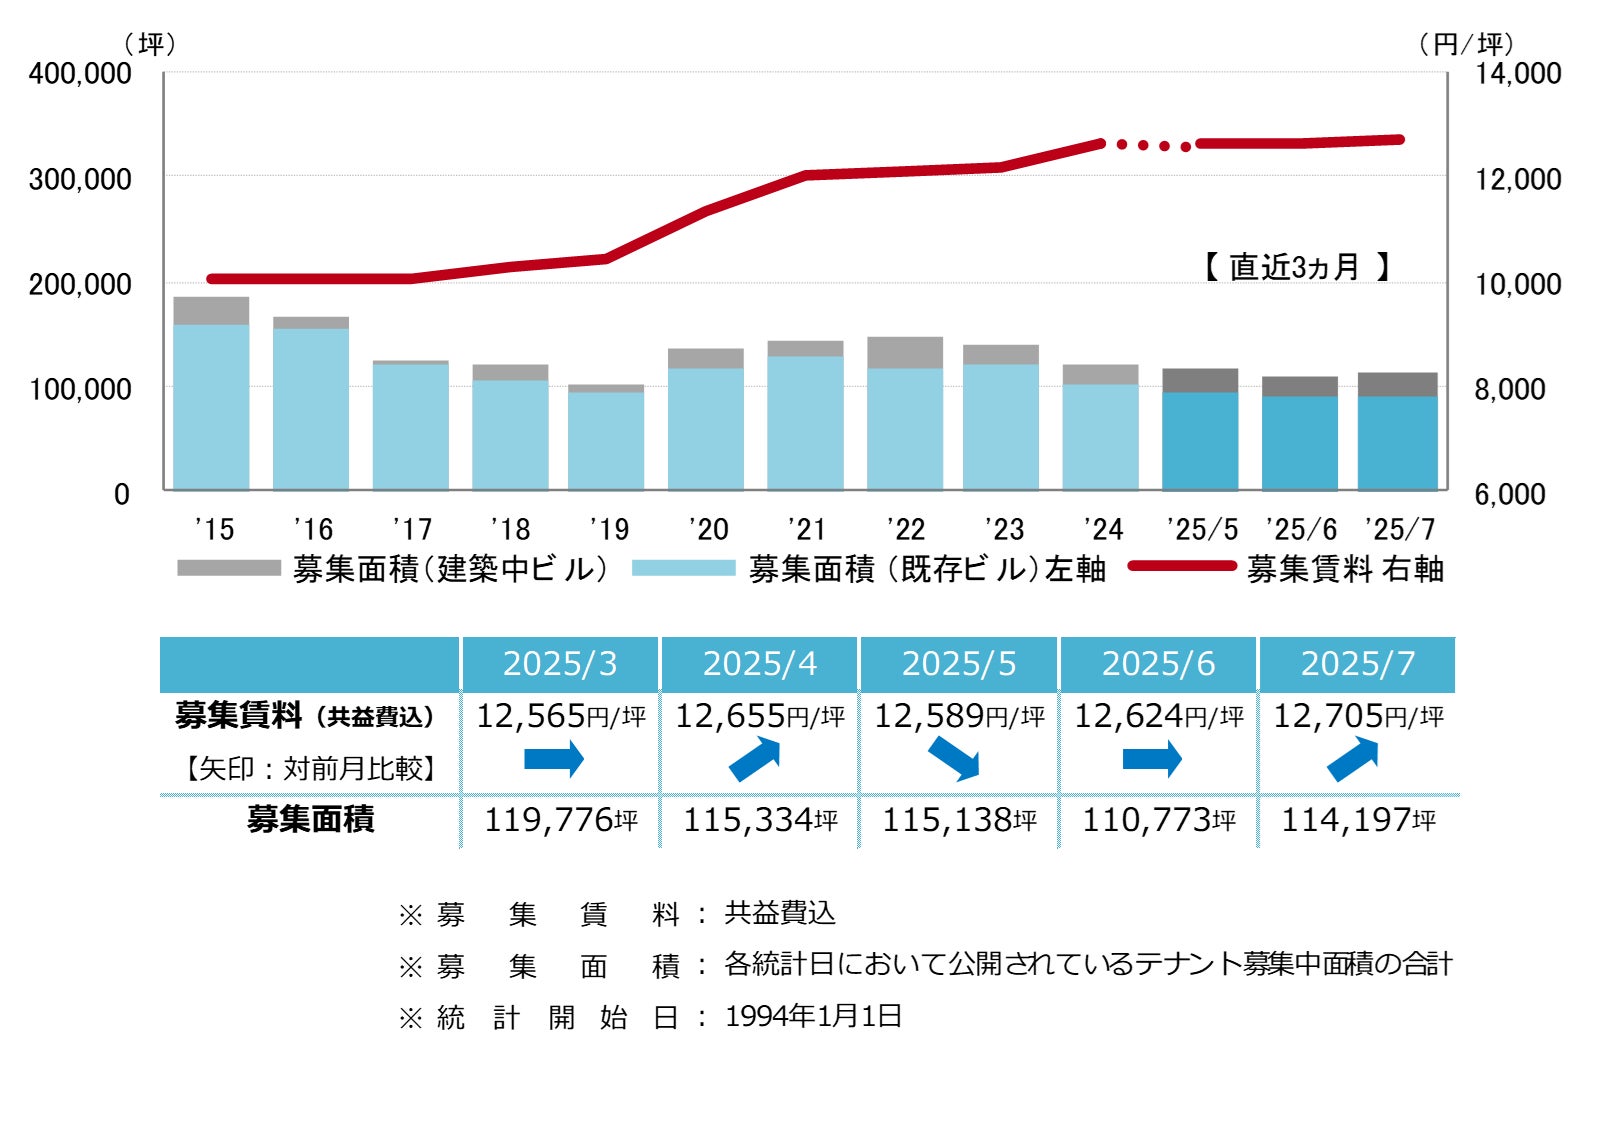The image size is (1620, 1148).
Task: Click the flat blue arrow under 2025/3
Action: [554, 759]
